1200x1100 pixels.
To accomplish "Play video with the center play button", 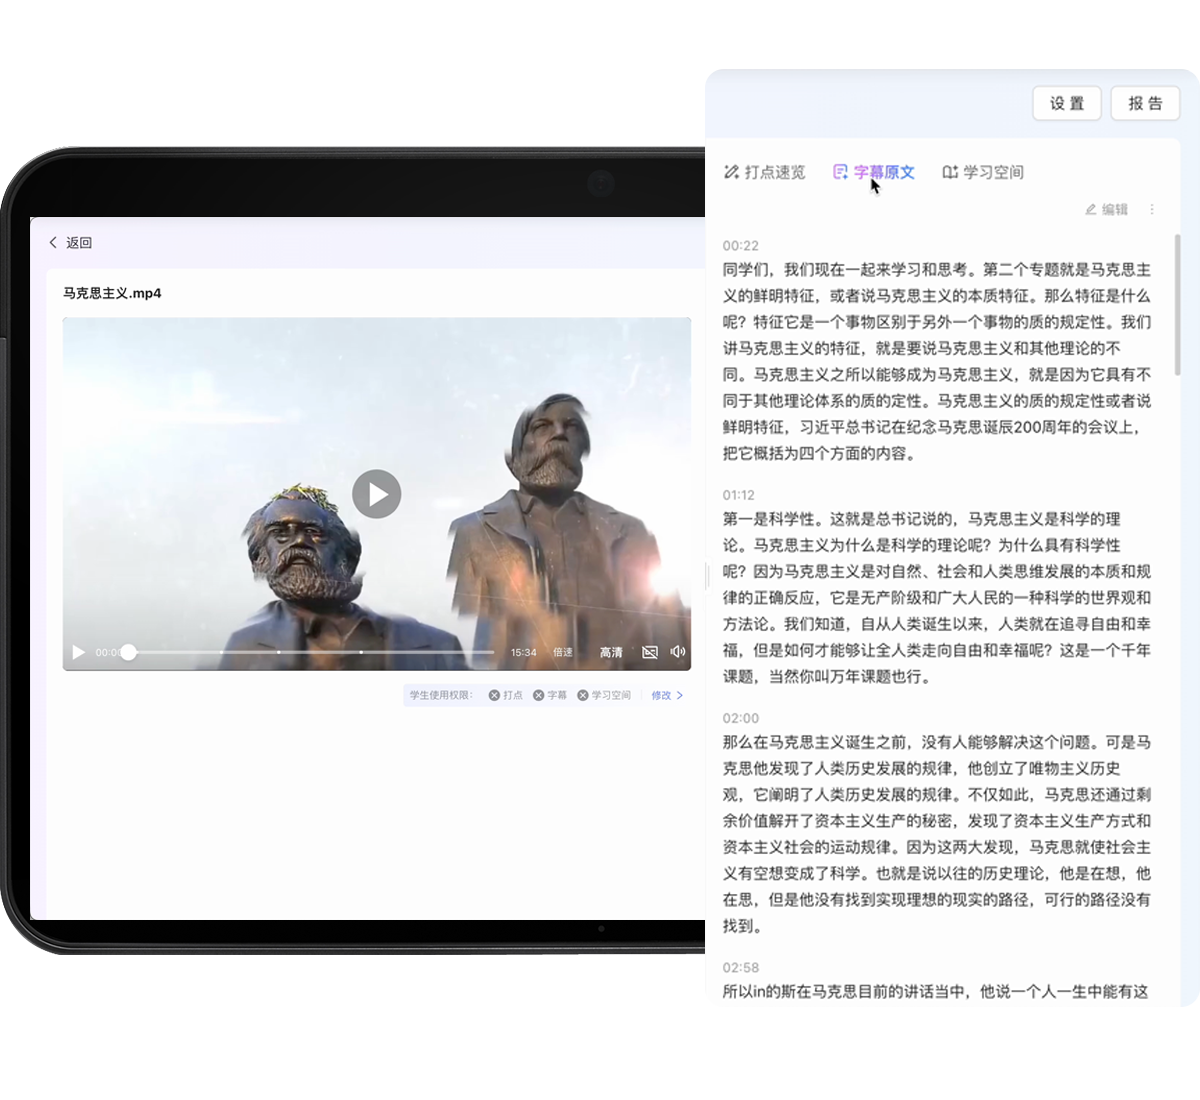I will pos(377,494).
